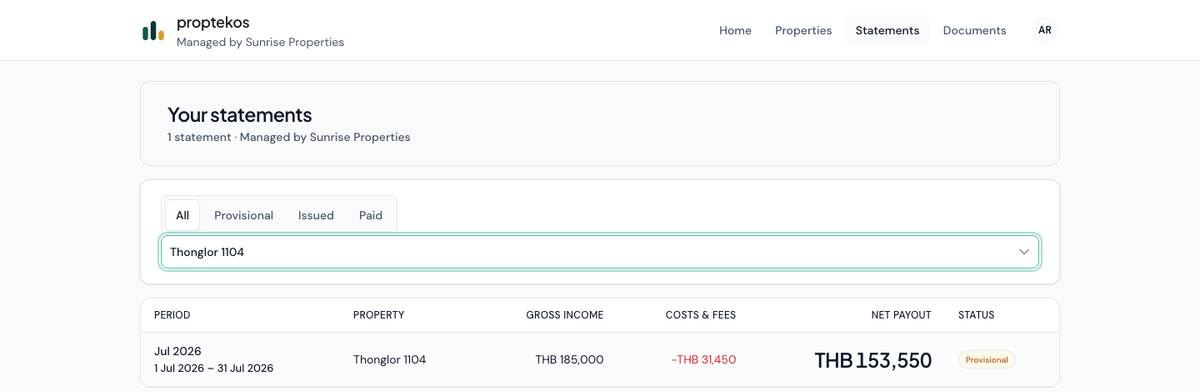Click the GROSS INCOME column header

point(565,315)
